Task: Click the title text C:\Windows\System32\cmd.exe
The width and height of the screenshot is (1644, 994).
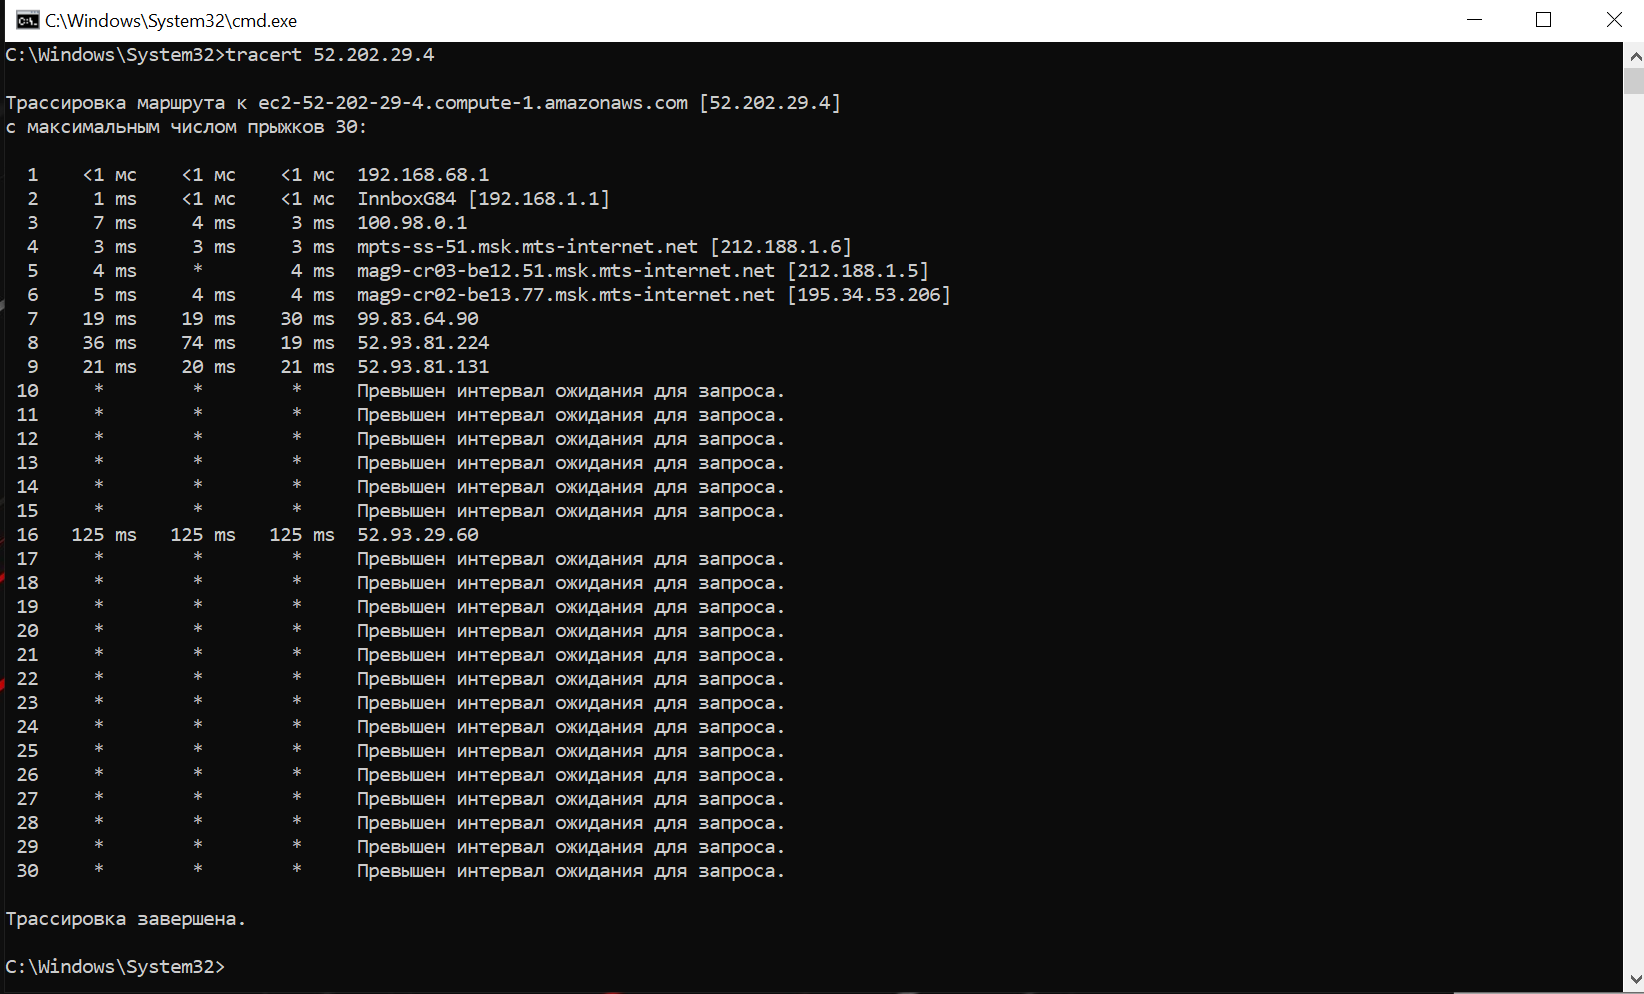Action: [171, 21]
